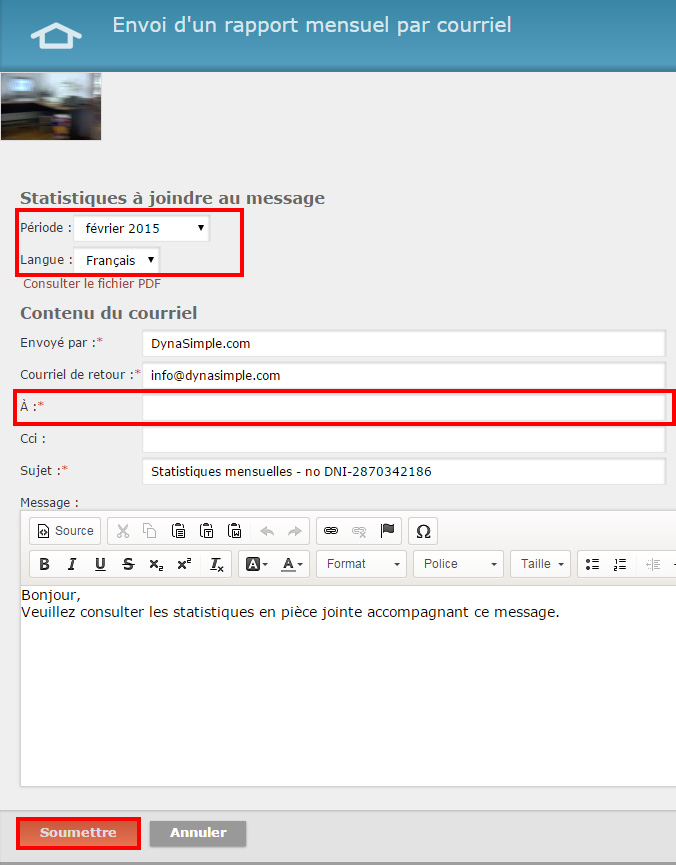Insert a link with the link icon
Screen dimensions: 676x865
(x=331, y=531)
